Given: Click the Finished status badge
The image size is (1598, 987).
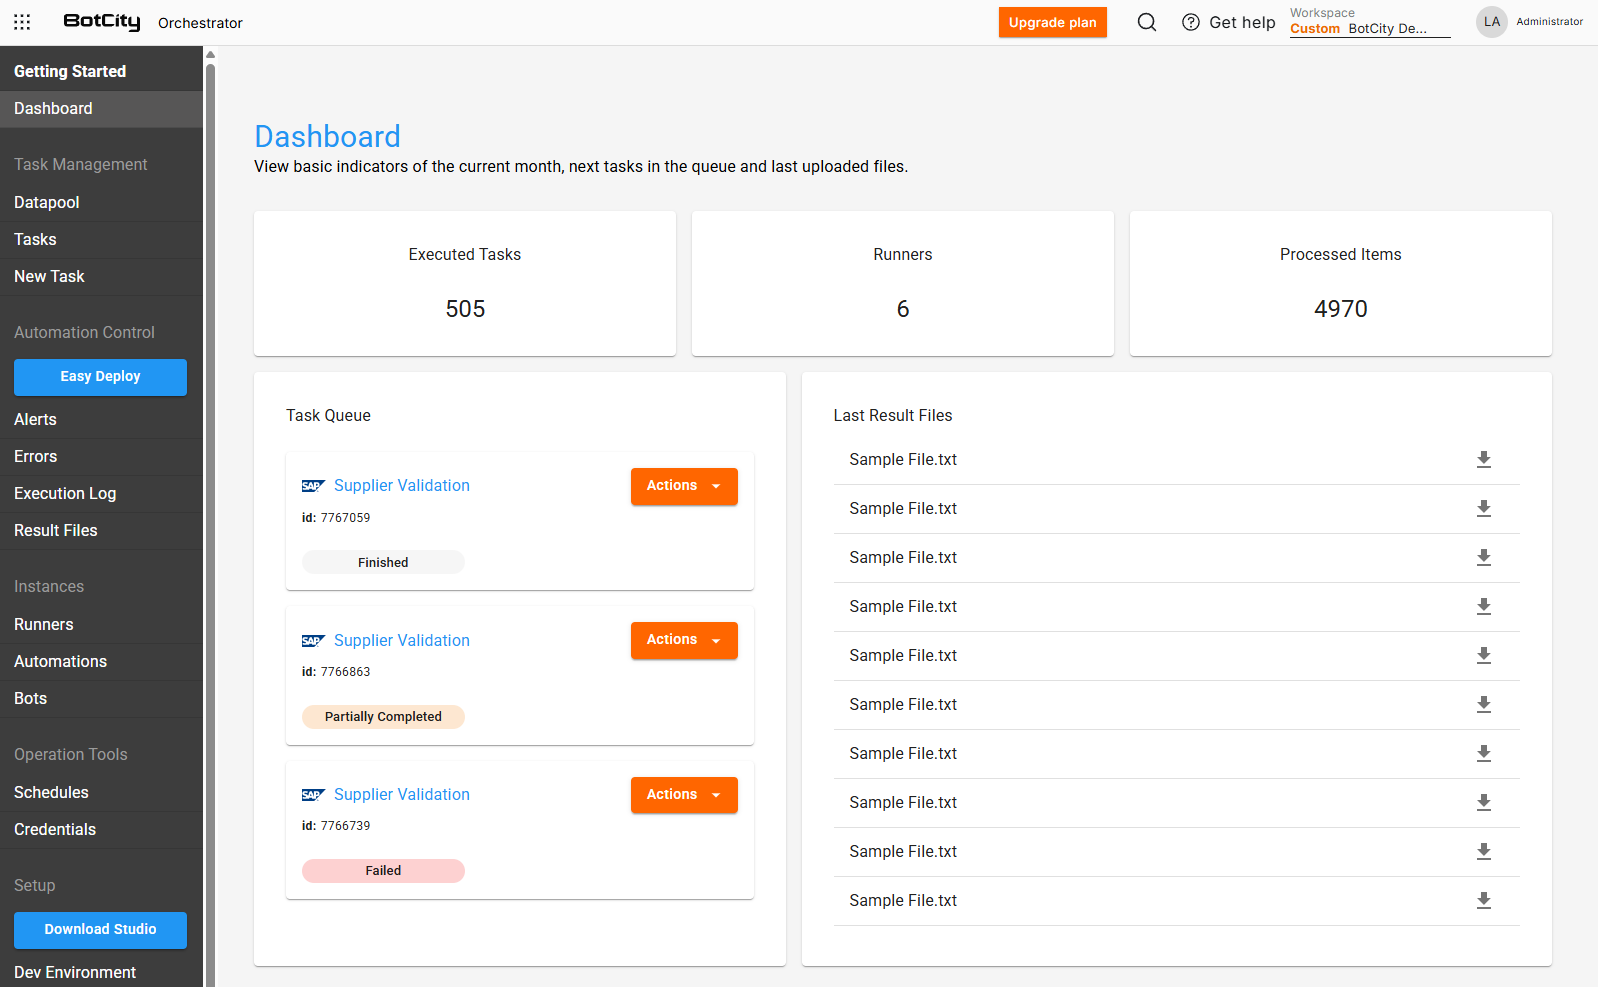Looking at the screenshot, I should pyautogui.click(x=383, y=562).
